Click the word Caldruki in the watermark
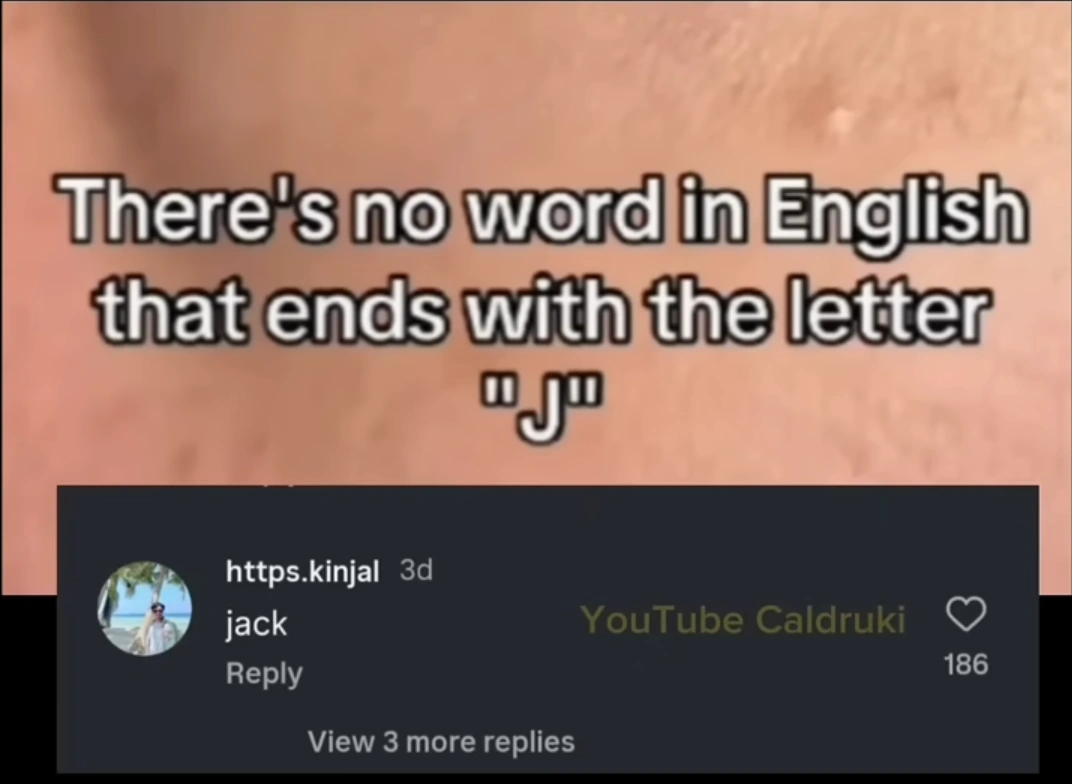Screen dimensions: 1072x784 pos(830,619)
